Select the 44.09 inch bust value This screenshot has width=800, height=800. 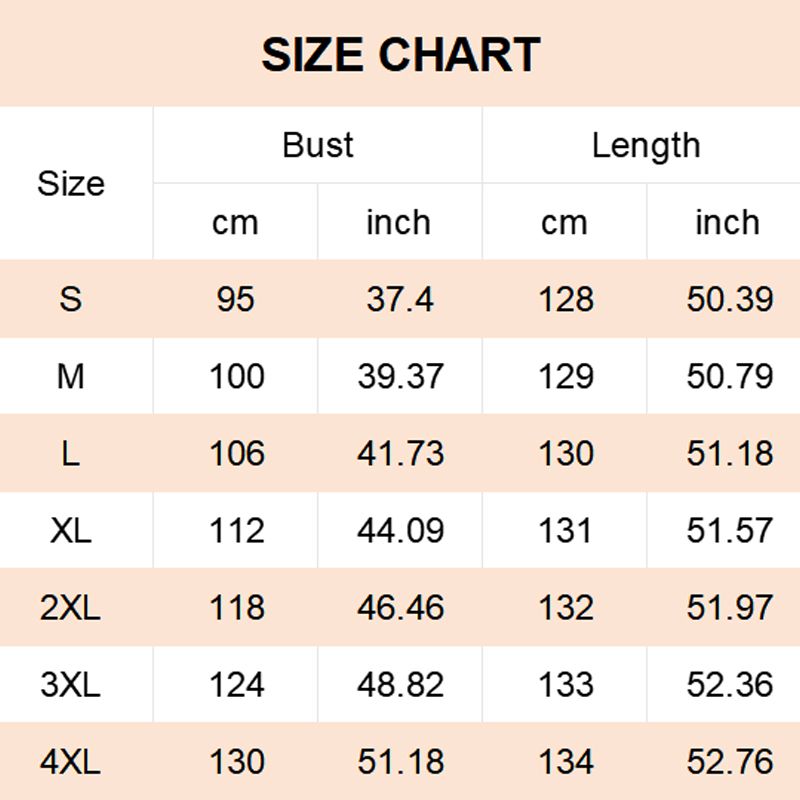click(400, 530)
